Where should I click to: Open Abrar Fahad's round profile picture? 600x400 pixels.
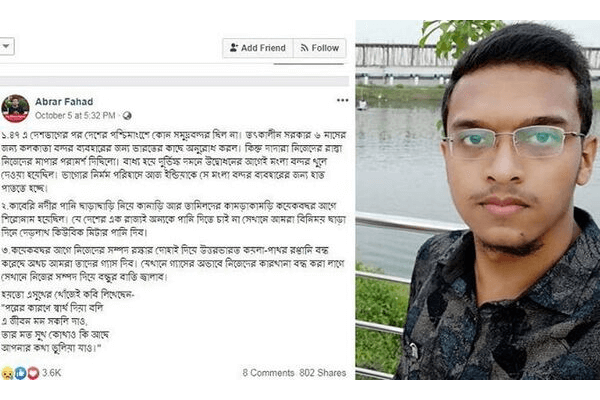pos(15,109)
